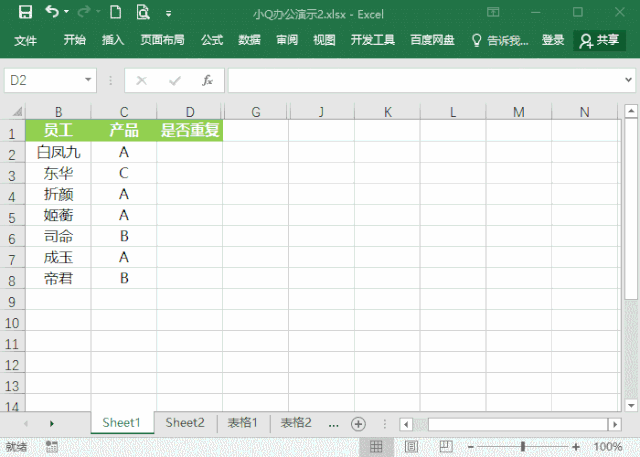Click the ellipsis to show more sheet tabs
640x457 pixels.
(x=333, y=424)
